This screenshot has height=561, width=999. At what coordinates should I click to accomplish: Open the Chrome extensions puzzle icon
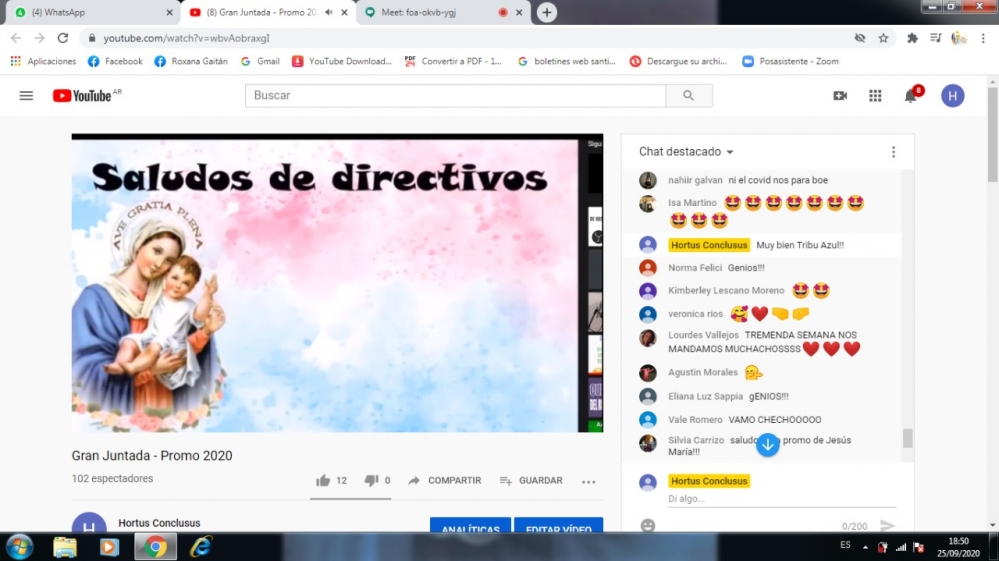pyautogui.click(x=912, y=38)
